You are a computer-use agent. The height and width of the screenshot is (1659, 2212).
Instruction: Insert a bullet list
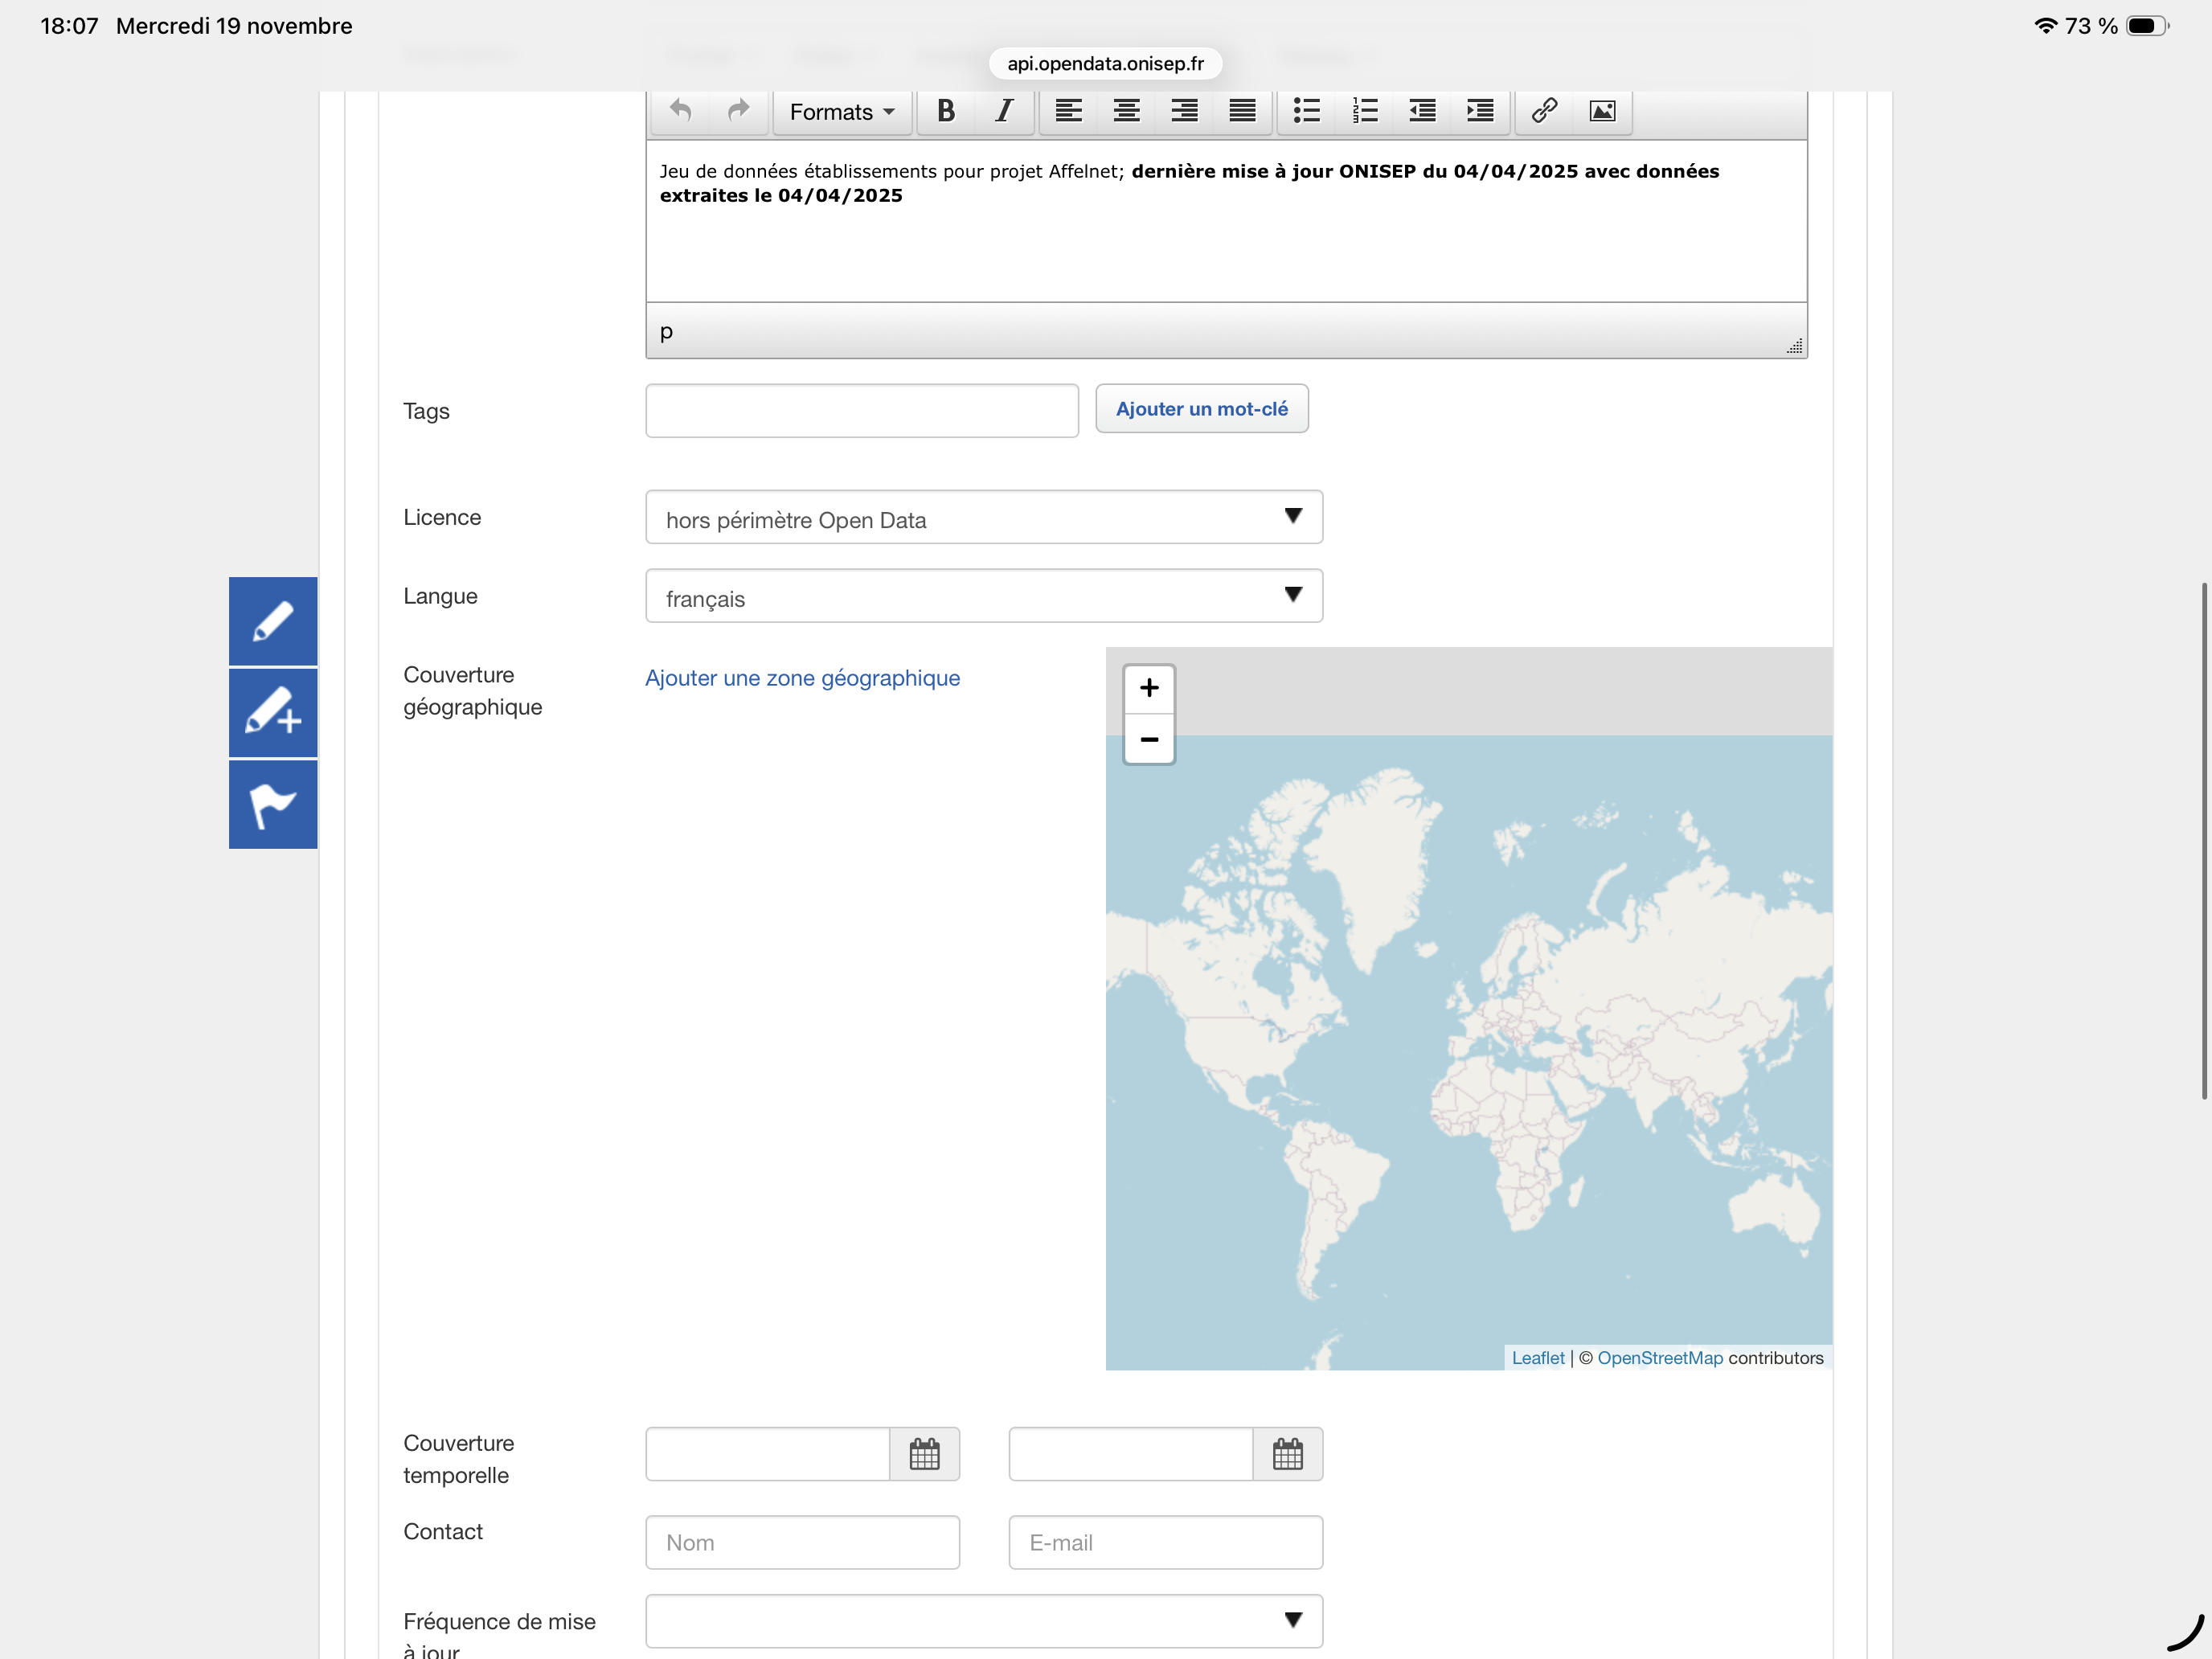click(x=1306, y=111)
